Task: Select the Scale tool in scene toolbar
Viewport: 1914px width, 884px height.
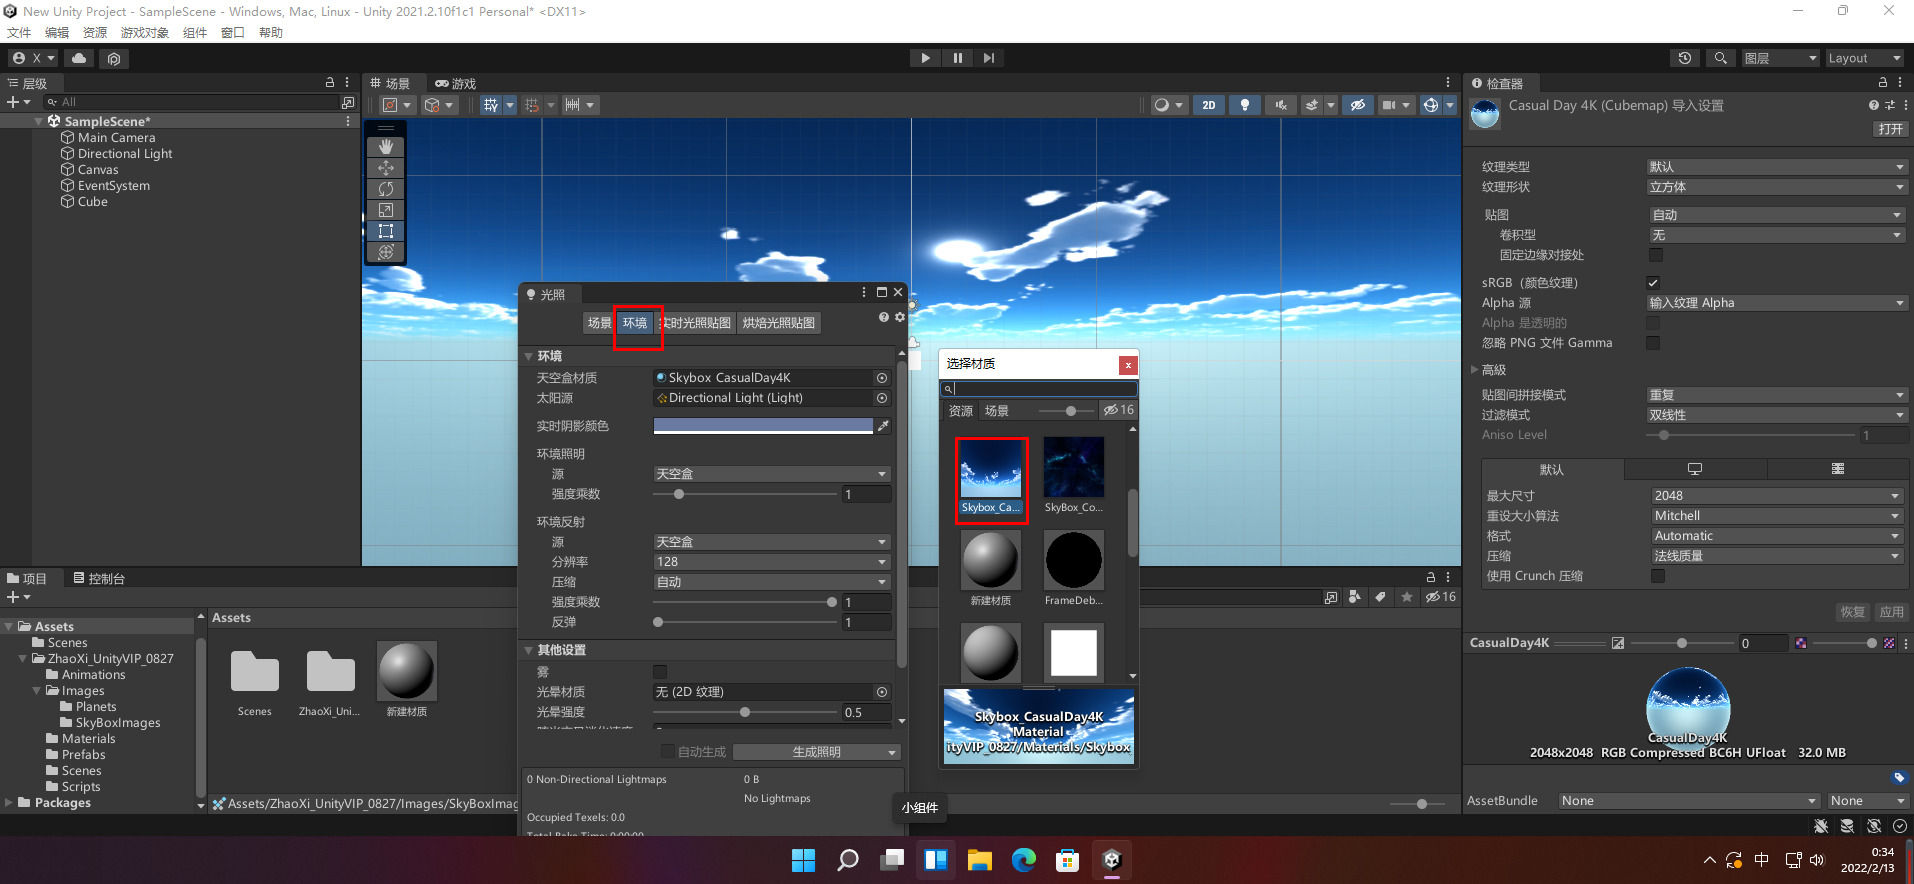Action: (x=386, y=210)
